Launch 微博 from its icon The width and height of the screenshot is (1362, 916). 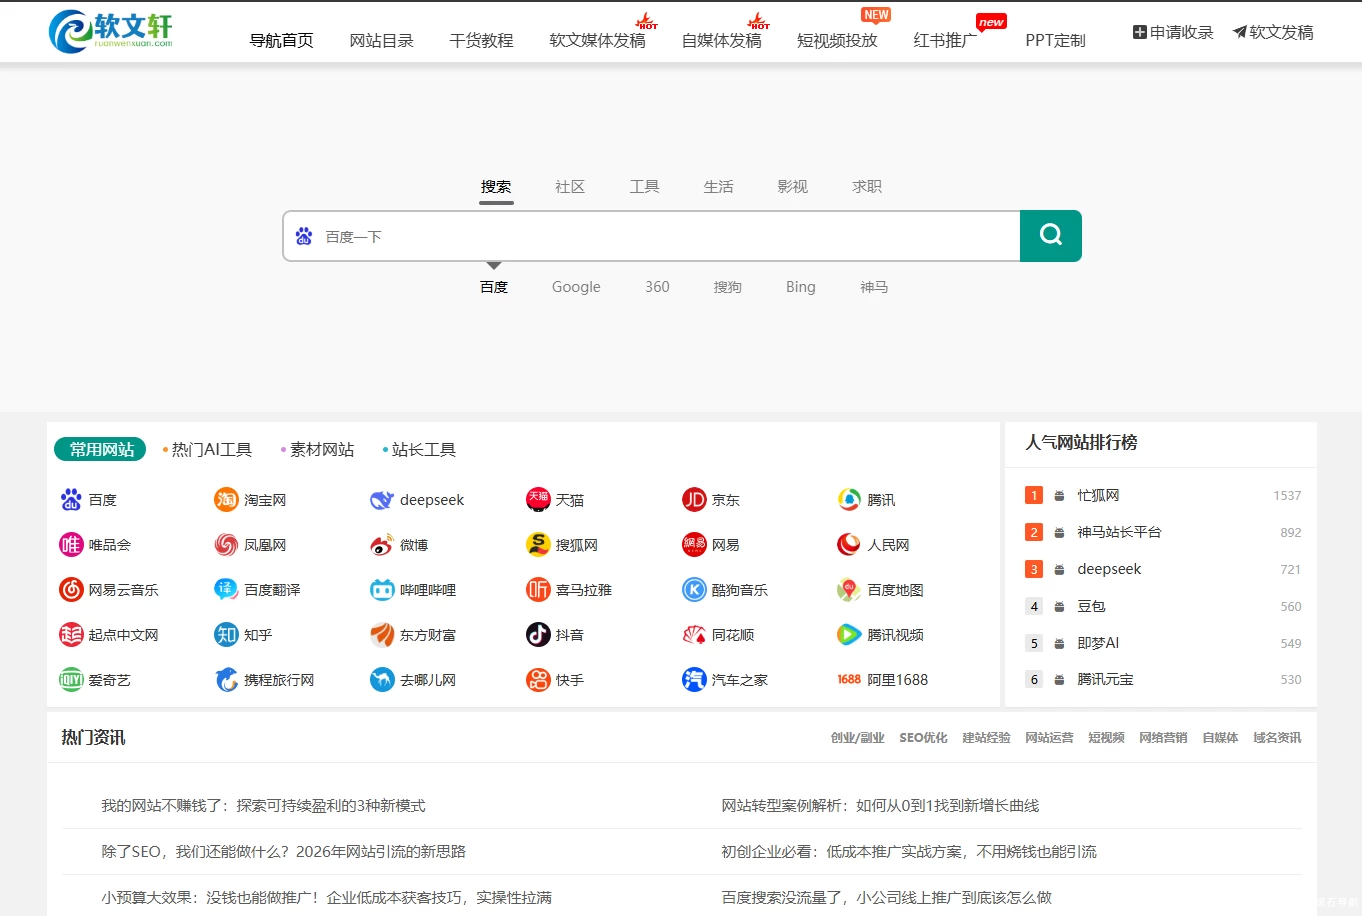tap(382, 544)
